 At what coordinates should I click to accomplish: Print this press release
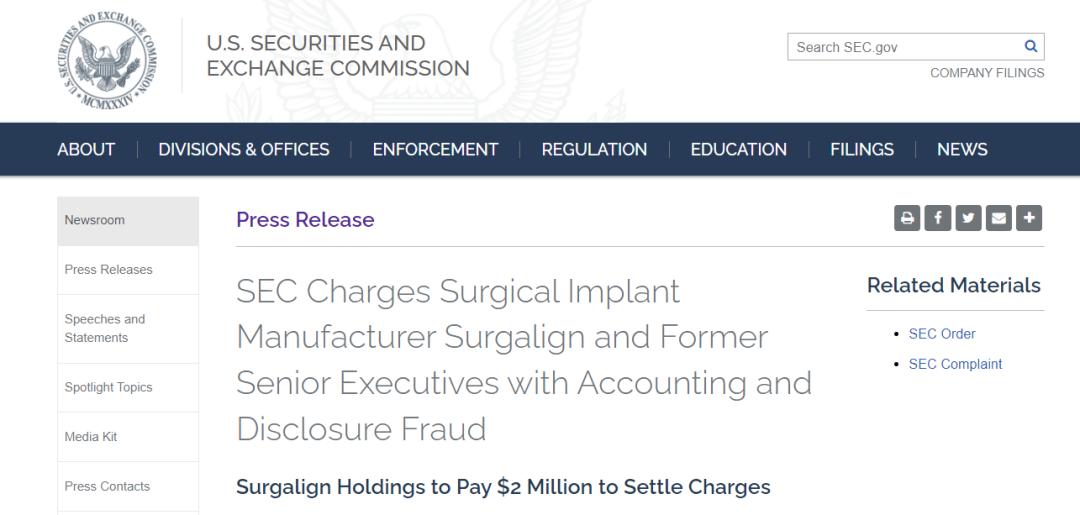tap(907, 218)
